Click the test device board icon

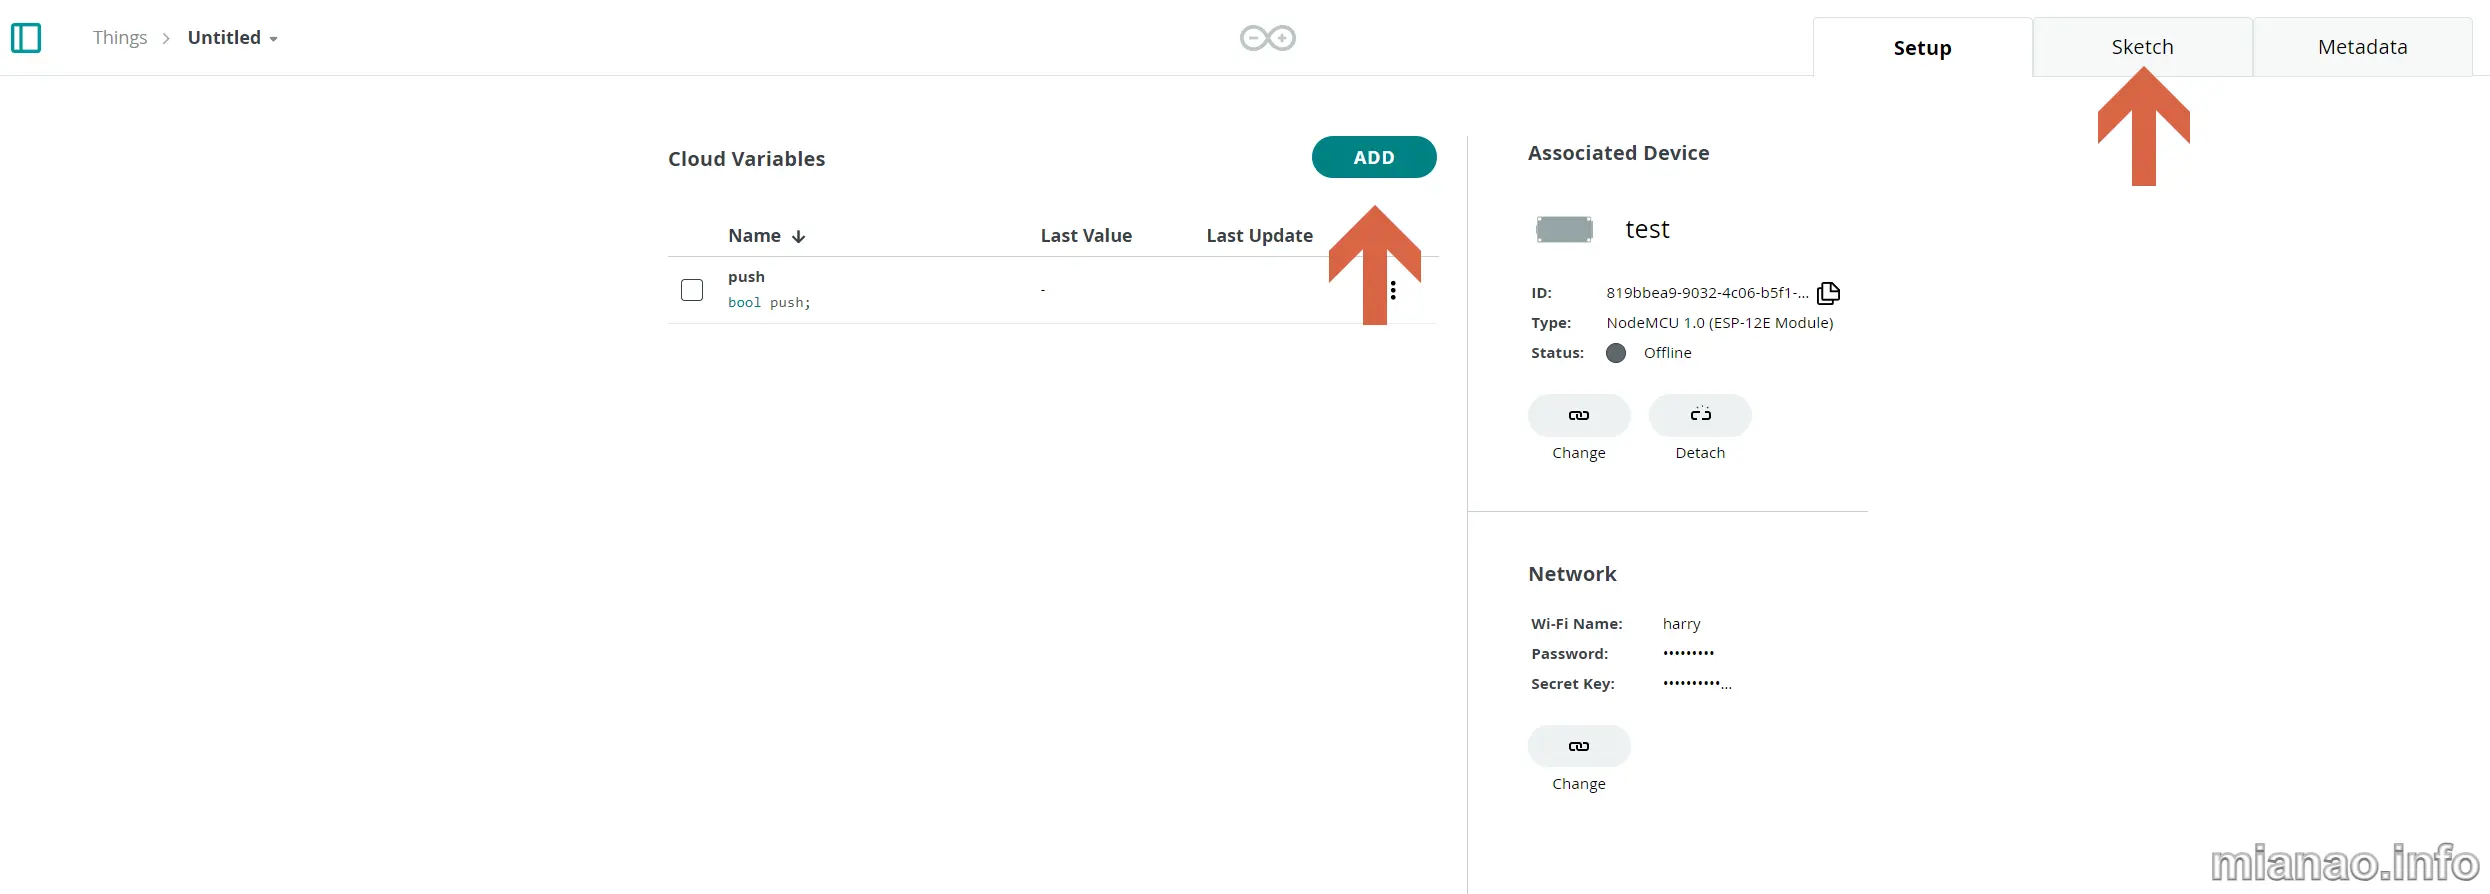(x=1564, y=229)
